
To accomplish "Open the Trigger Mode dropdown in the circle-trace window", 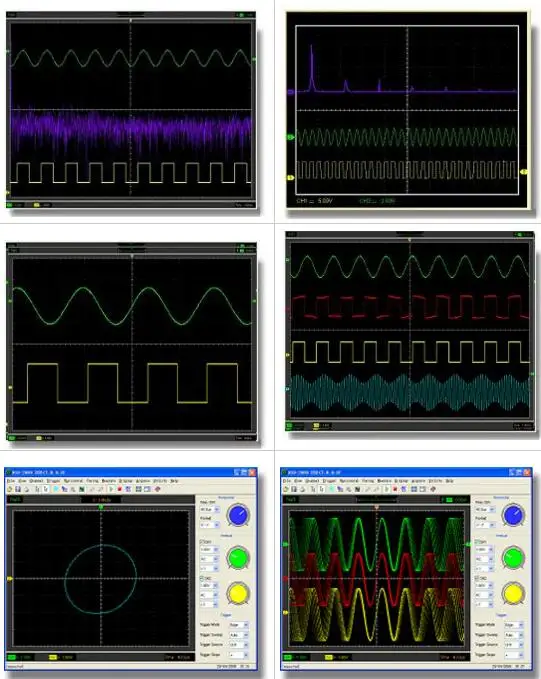I will click(239, 625).
